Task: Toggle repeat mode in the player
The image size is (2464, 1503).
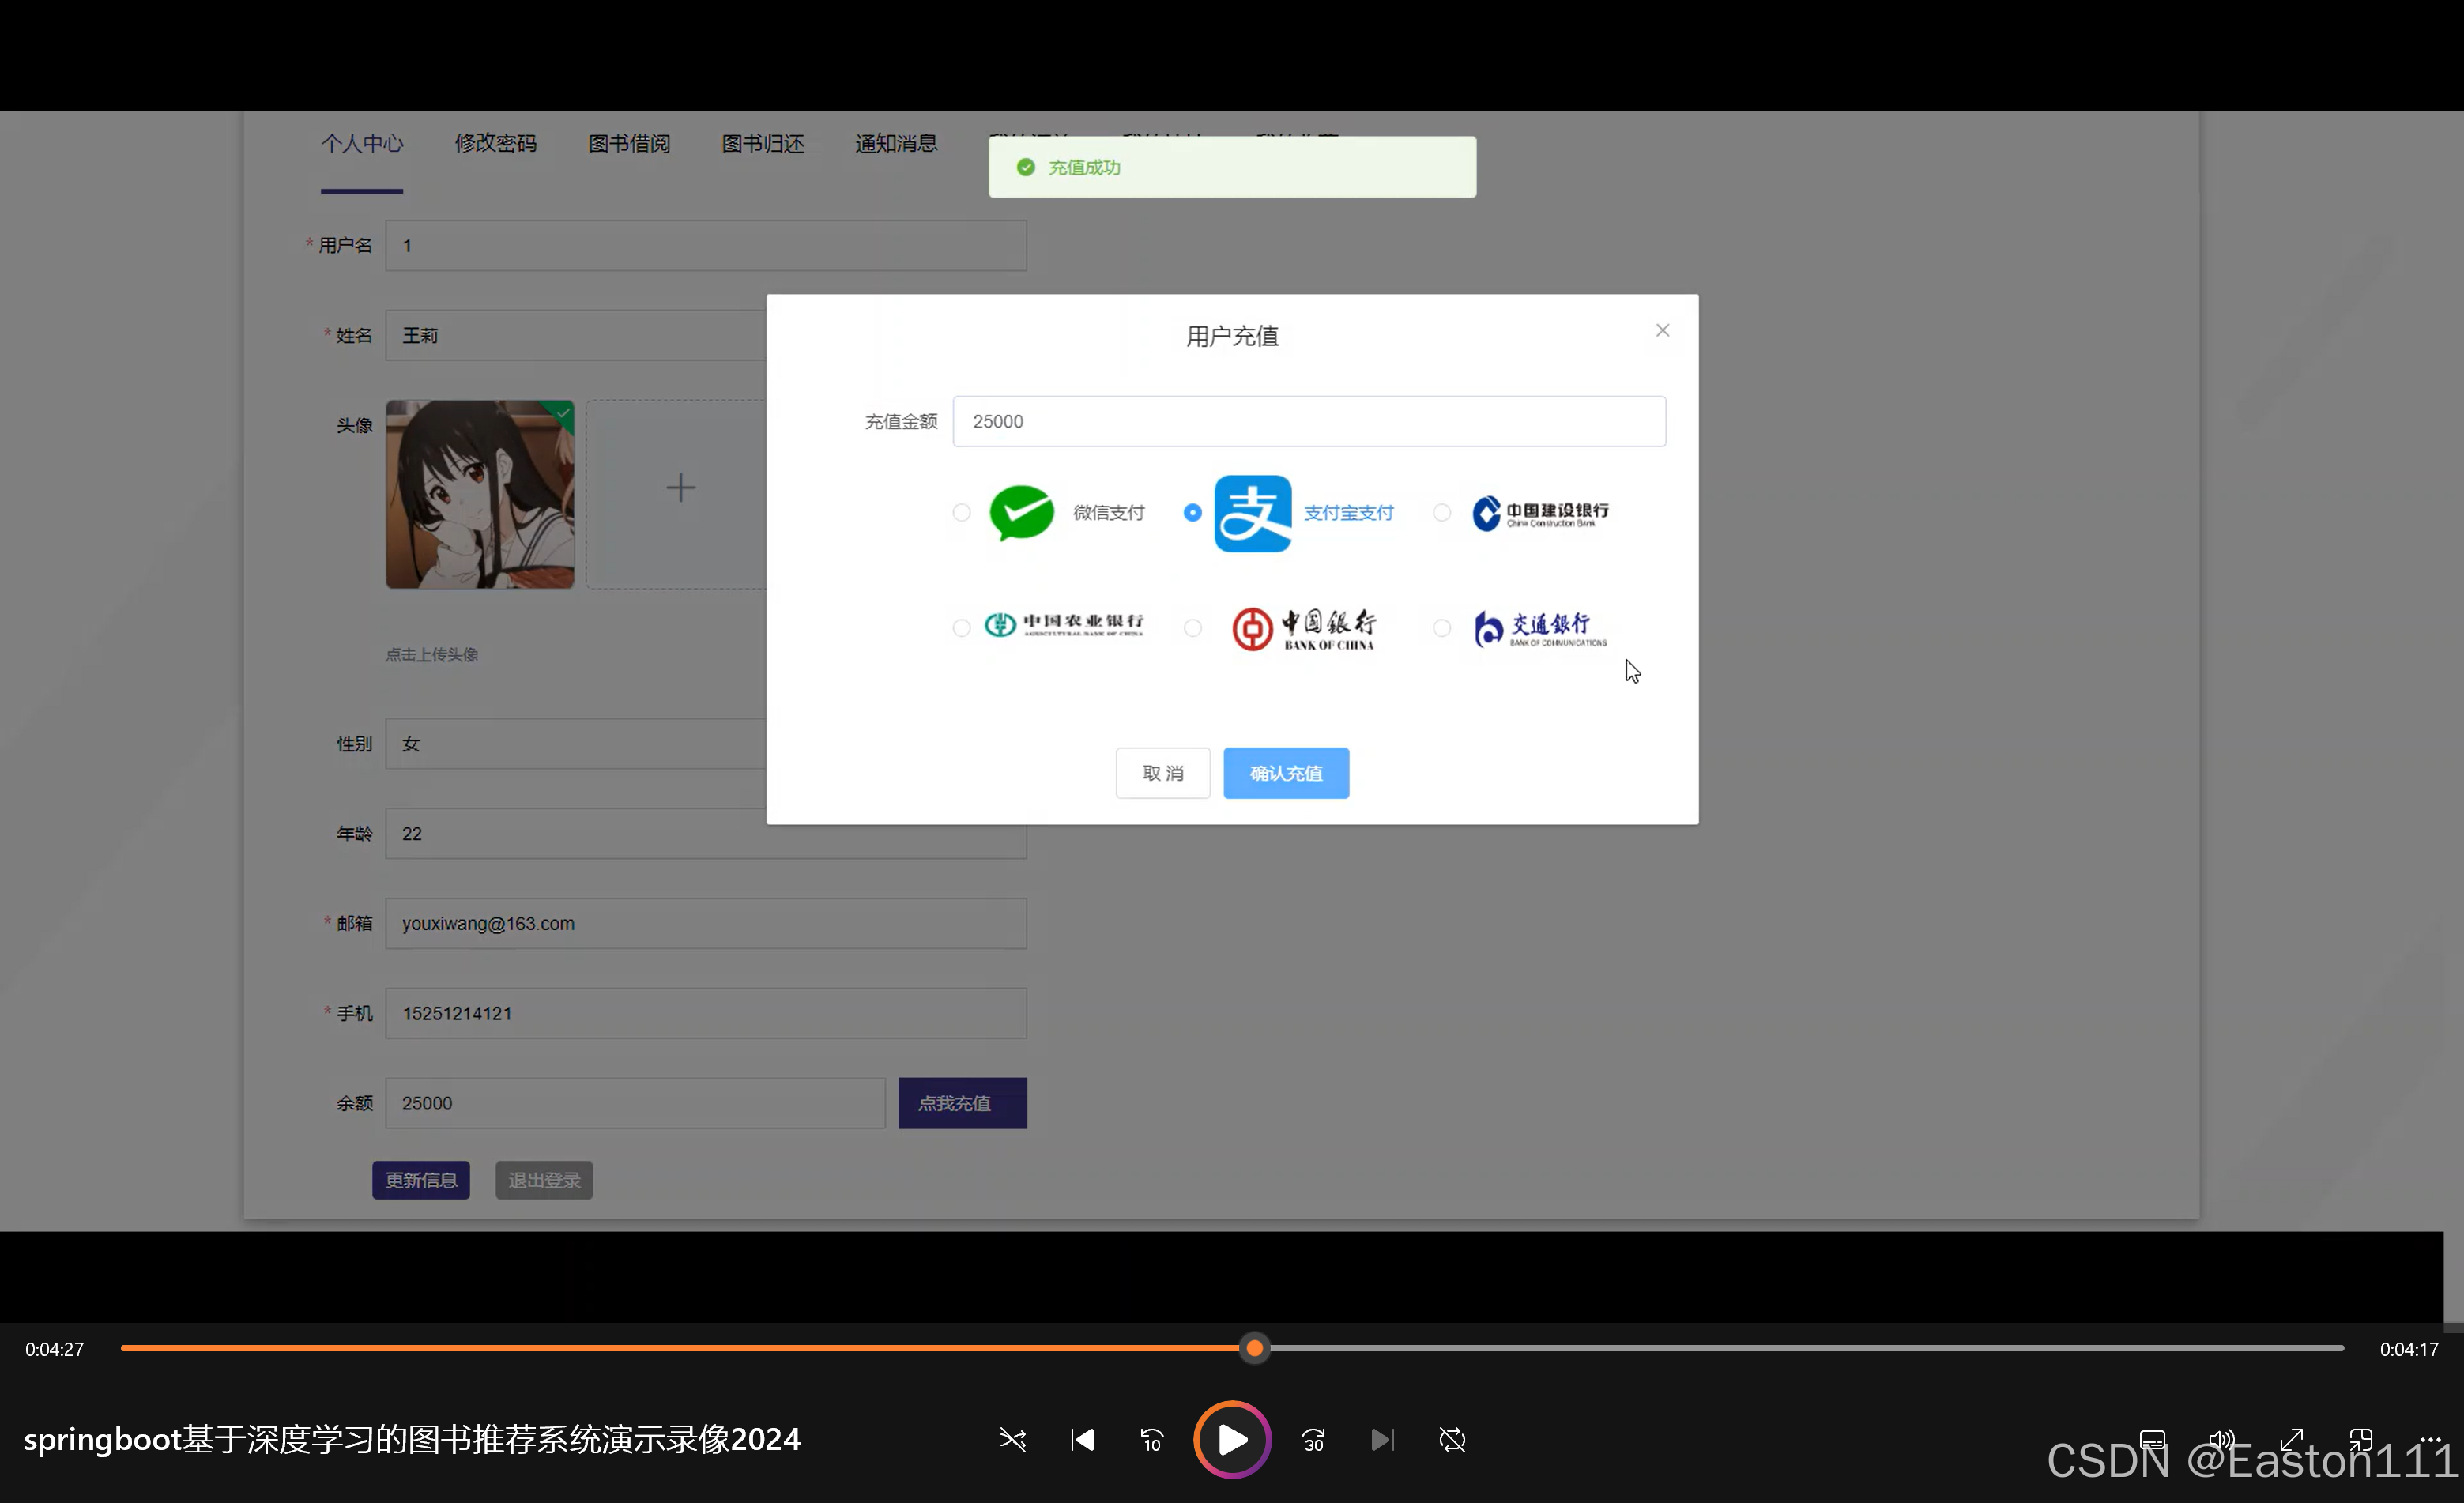Action: (x=1452, y=1440)
